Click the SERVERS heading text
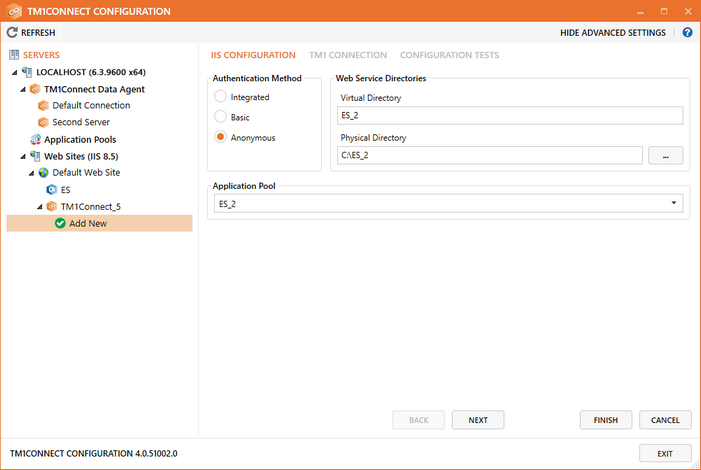Screen dimensions: 701x470 tap(41, 55)
